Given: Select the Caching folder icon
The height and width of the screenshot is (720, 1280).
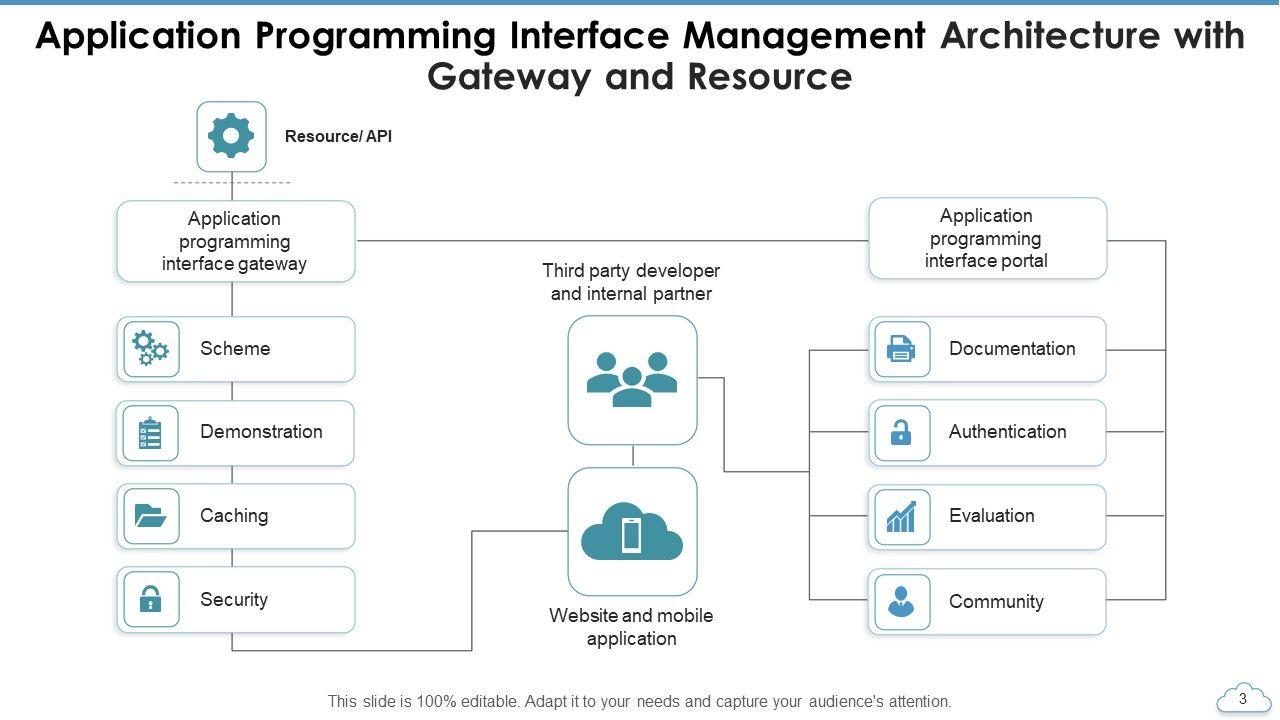Looking at the screenshot, I should (151, 516).
